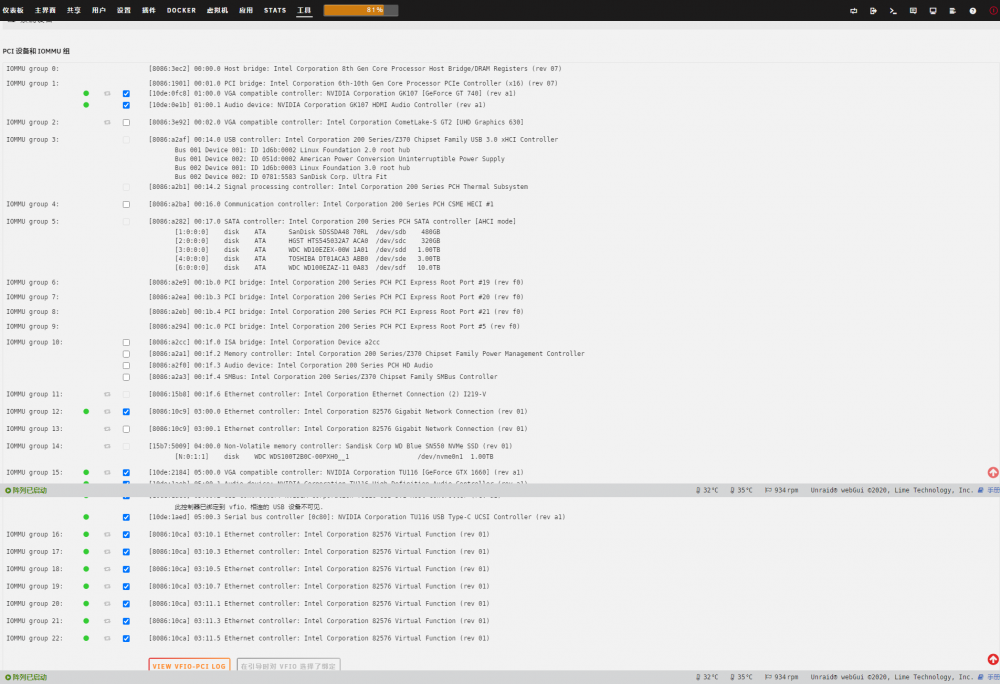
Task: Open the 插件 plugins tab
Action: pos(149,10)
